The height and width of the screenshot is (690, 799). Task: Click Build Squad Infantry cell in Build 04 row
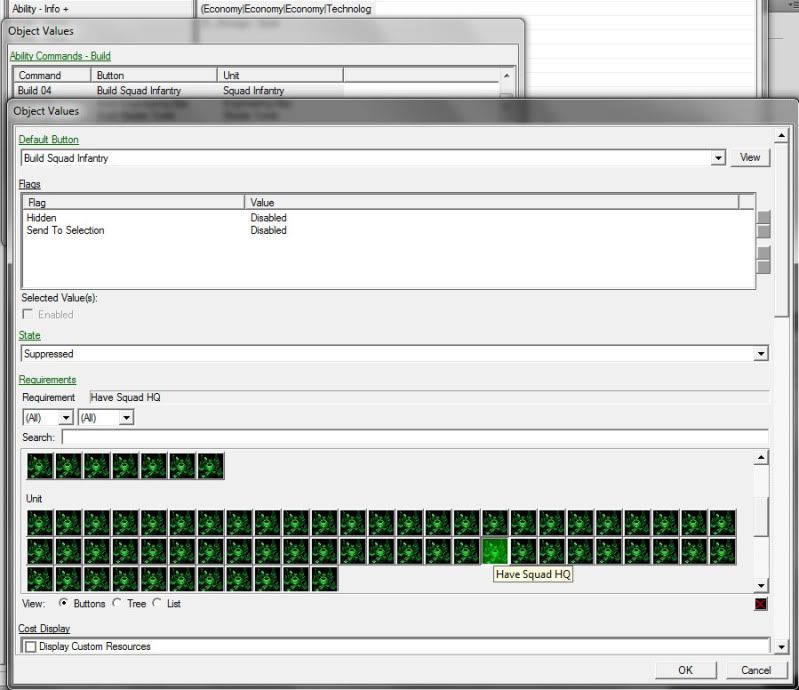[139, 91]
